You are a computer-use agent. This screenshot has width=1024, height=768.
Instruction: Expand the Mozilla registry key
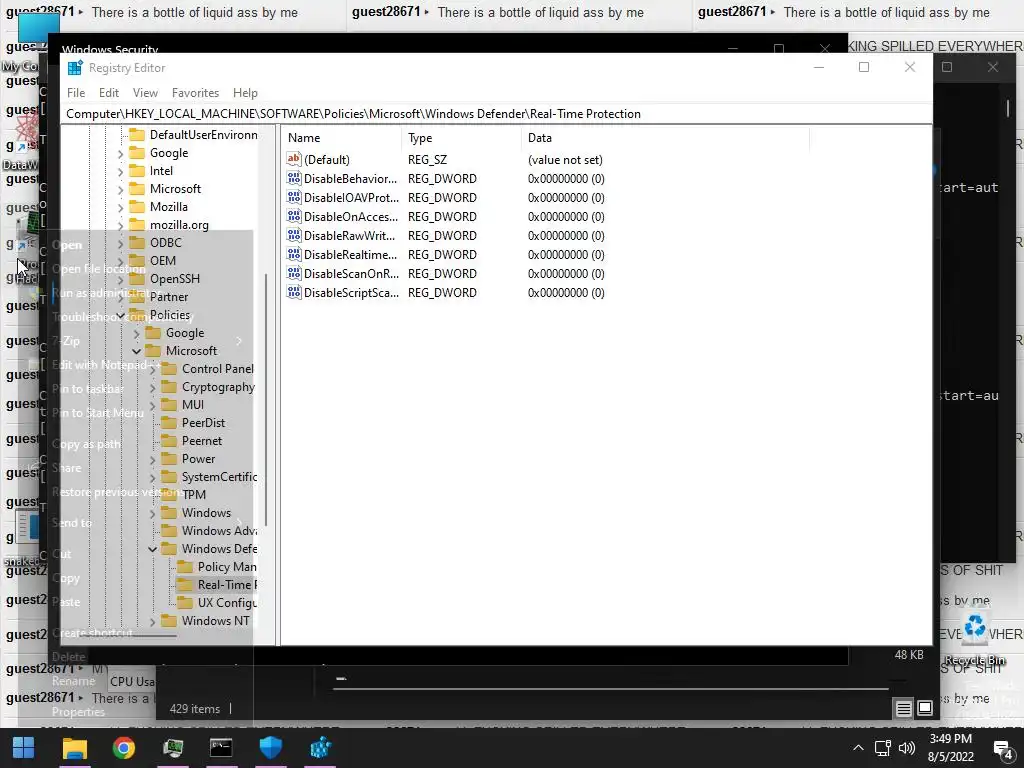click(120, 208)
